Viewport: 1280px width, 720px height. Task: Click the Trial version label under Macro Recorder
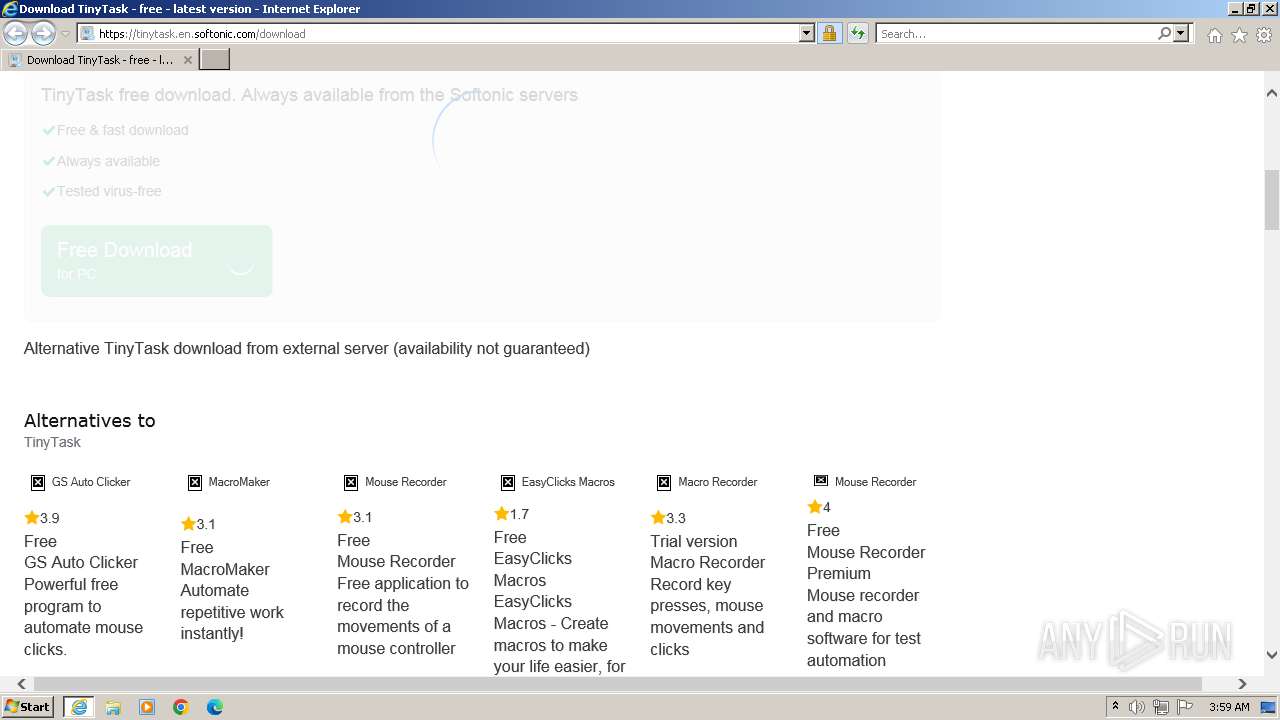point(694,541)
